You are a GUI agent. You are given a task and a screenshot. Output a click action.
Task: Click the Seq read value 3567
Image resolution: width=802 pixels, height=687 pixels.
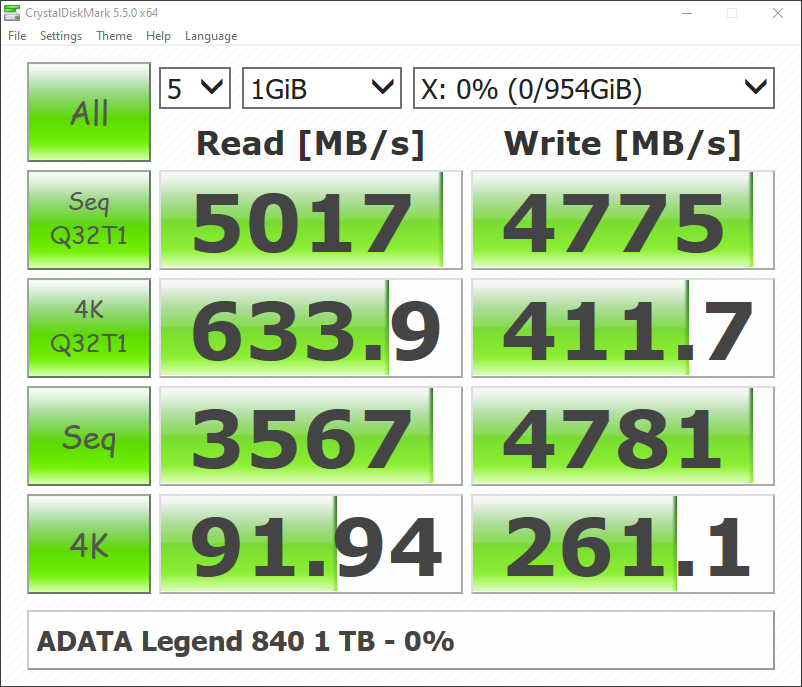(311, 436)
